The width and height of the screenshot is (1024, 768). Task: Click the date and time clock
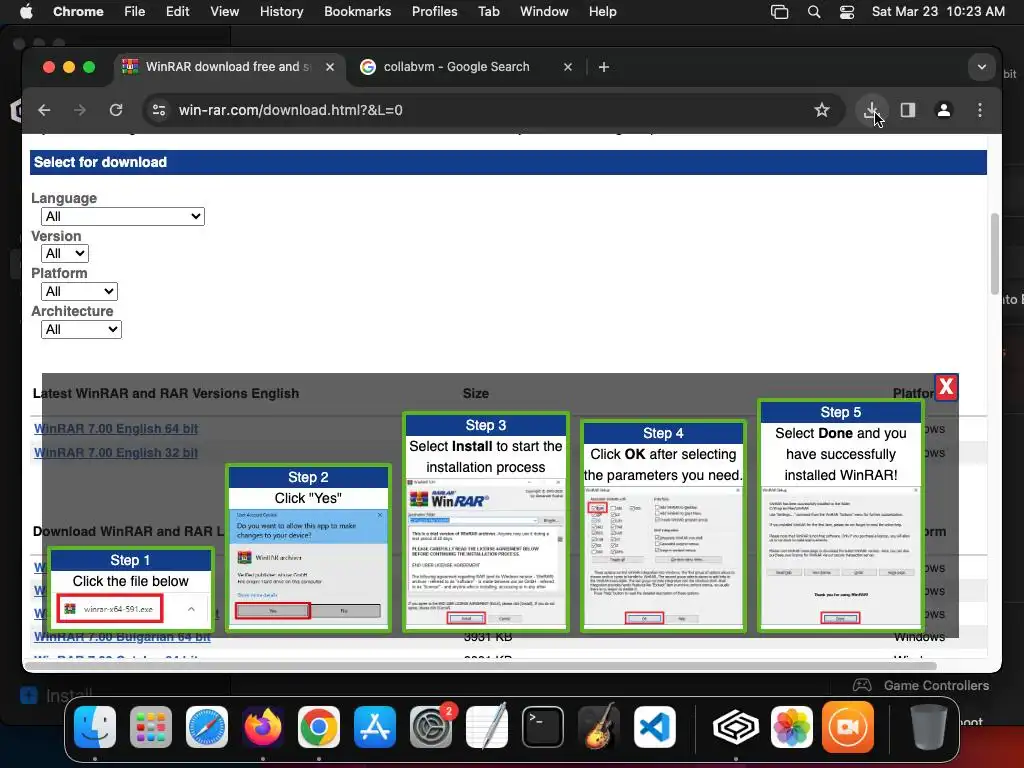click(x=938, y=12)
